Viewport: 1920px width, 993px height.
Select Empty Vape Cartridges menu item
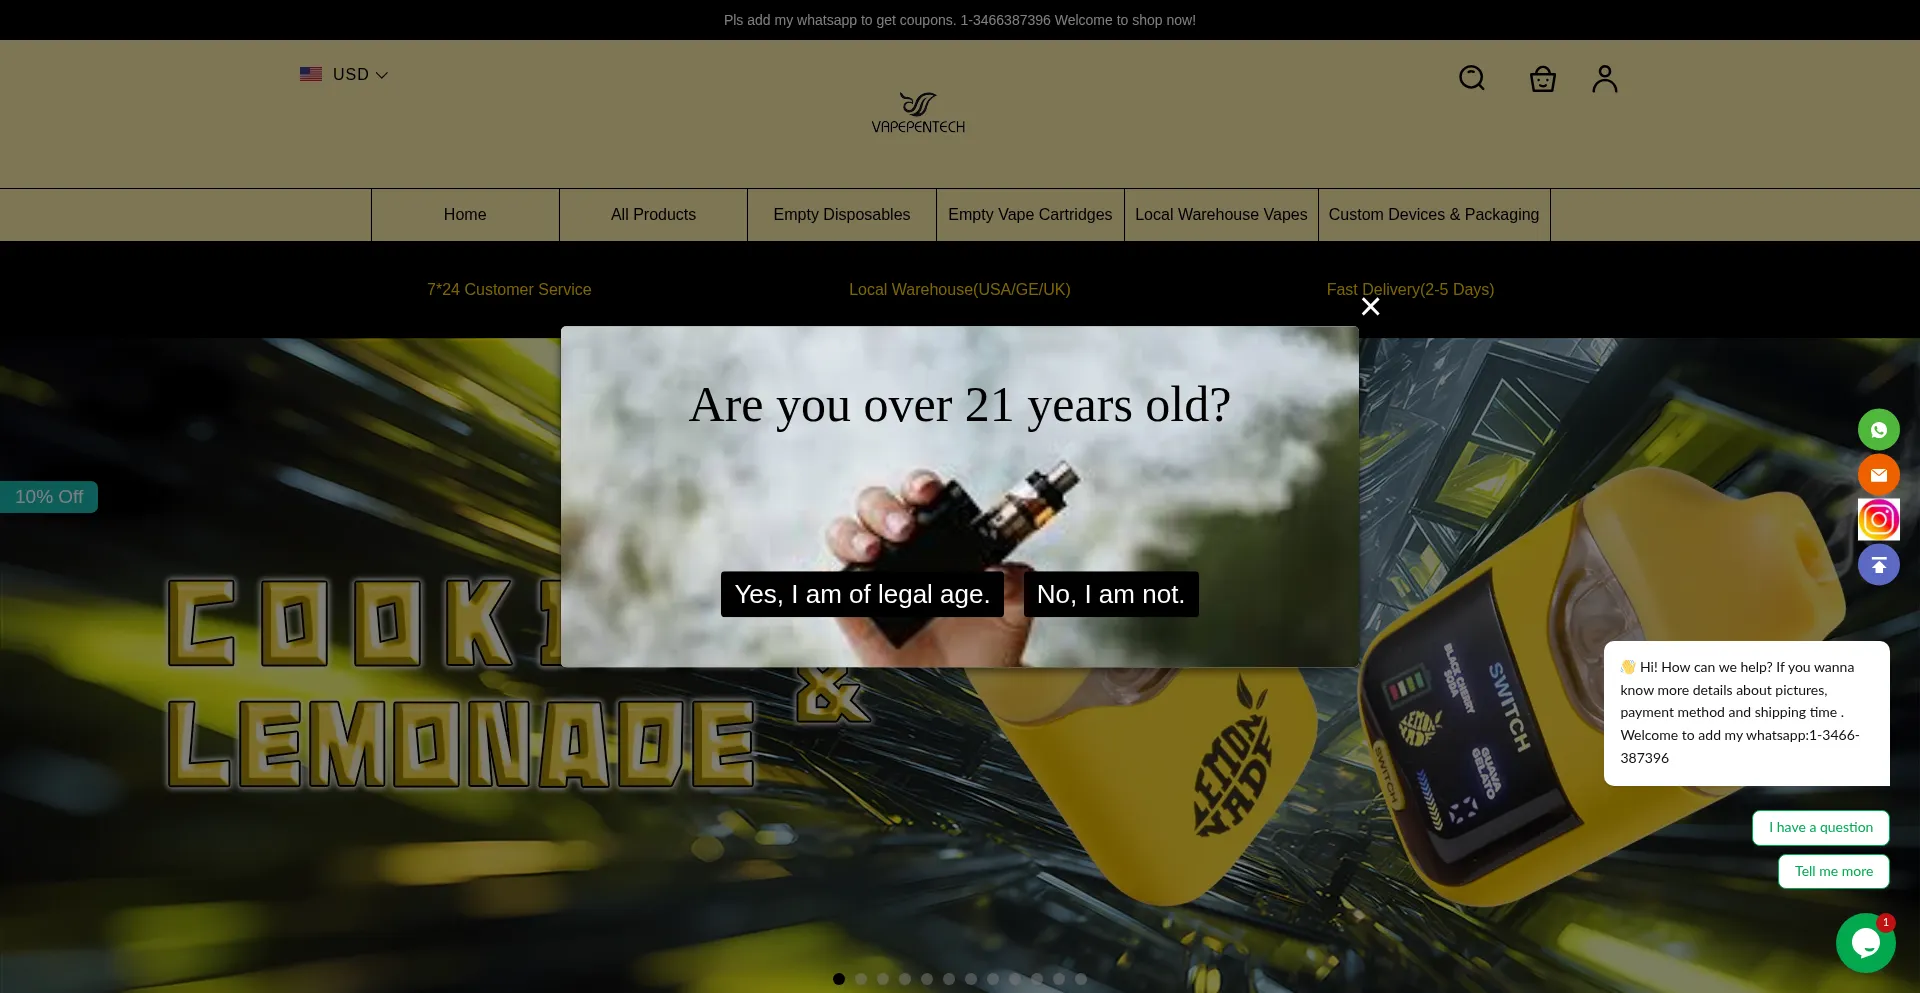[1030, 215]
